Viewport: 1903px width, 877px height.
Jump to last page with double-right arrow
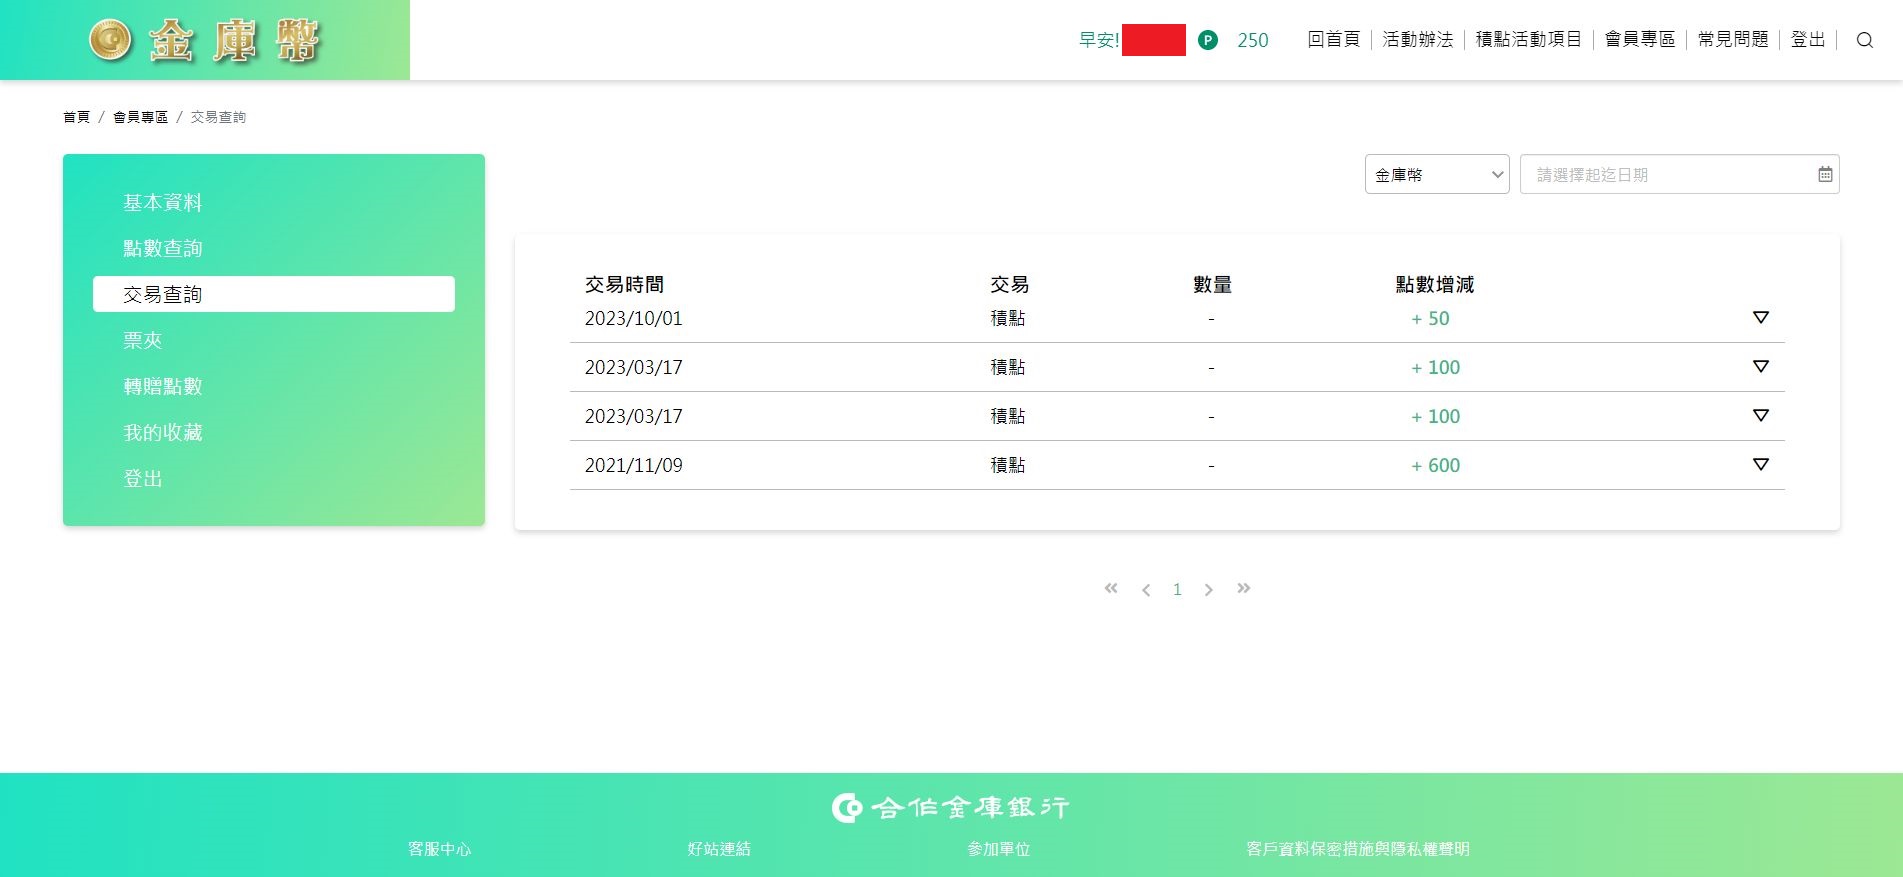click(1243, 589)
